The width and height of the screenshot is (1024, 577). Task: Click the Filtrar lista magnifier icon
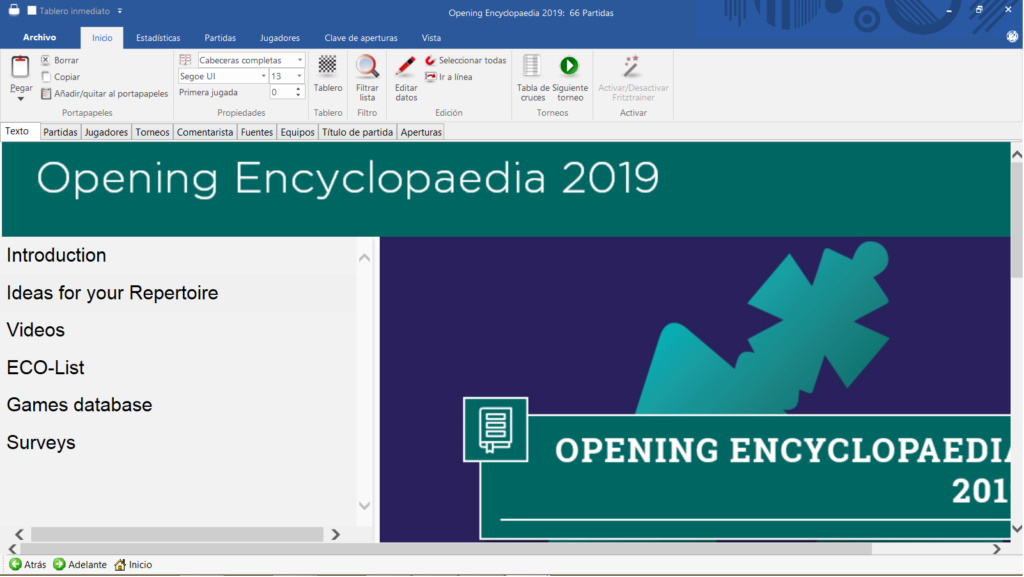coord(367,66)
